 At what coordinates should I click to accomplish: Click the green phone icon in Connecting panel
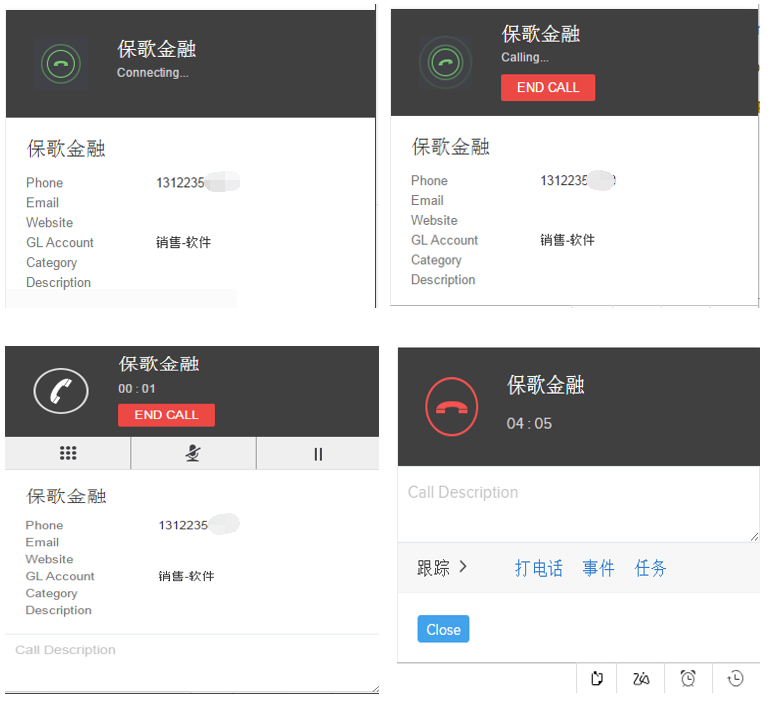(61, 64)
